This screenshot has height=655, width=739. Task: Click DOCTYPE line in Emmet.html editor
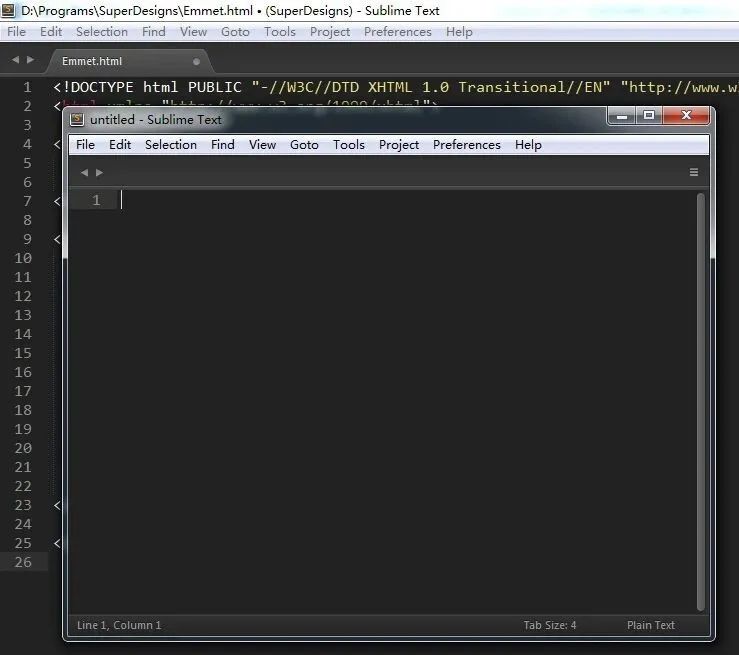(x=395, y=87)
